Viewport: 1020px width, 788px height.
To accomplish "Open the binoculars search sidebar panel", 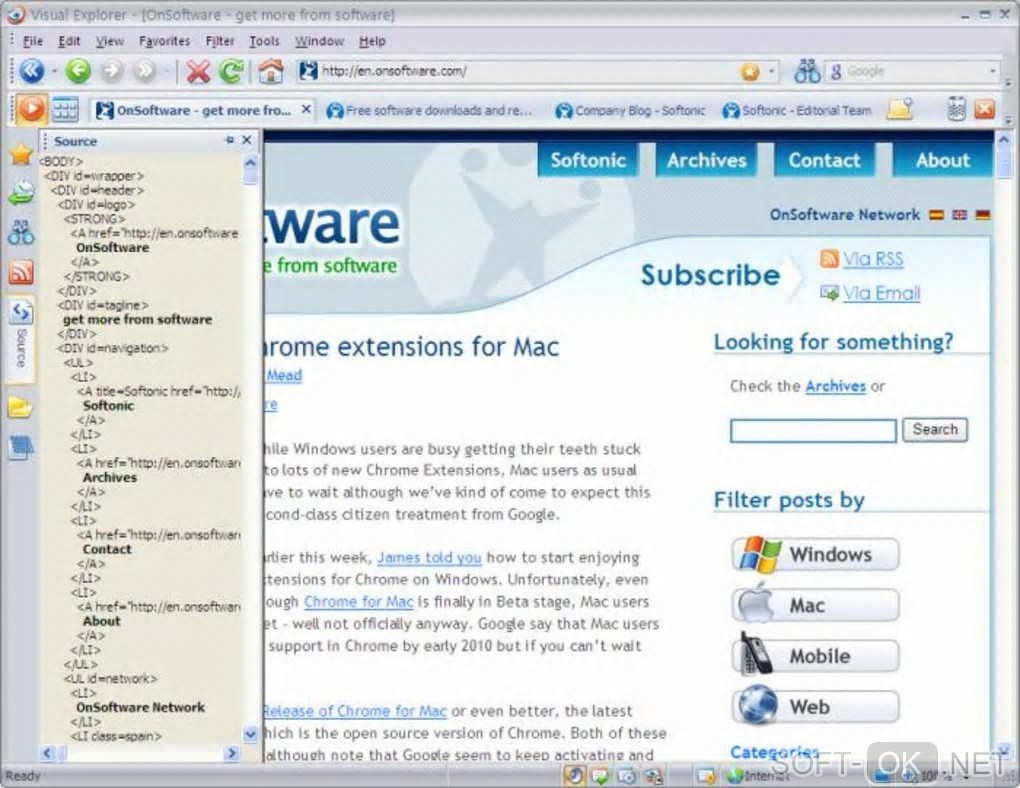I will (x=21, y=232).
